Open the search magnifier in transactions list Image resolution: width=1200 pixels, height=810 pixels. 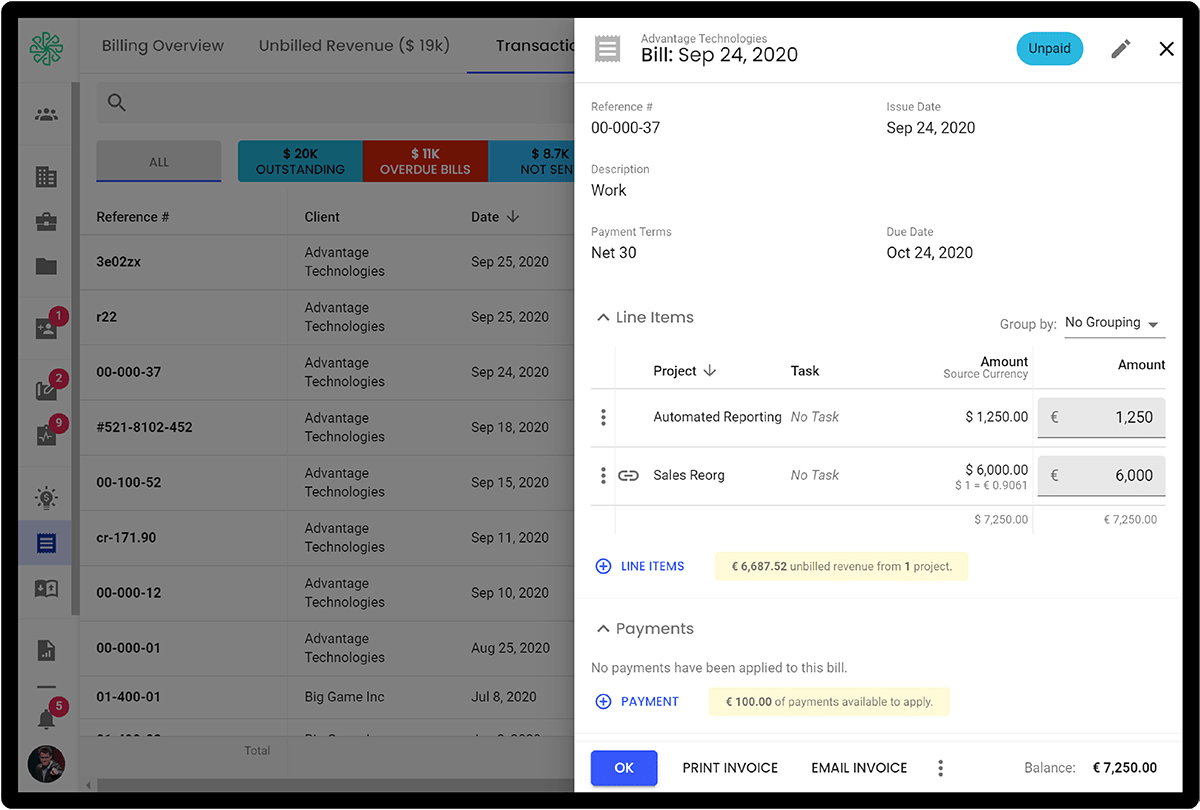tap(116, 102)
